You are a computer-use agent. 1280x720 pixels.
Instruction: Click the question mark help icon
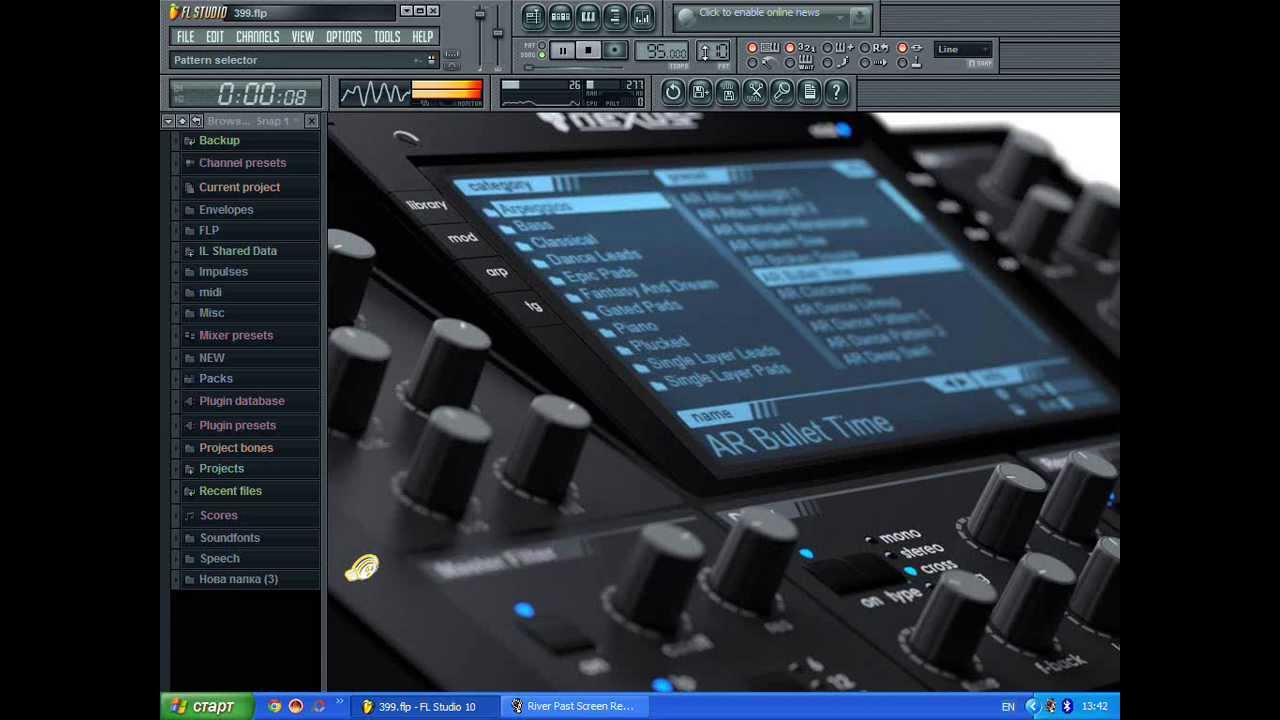[x=836, y=92]
